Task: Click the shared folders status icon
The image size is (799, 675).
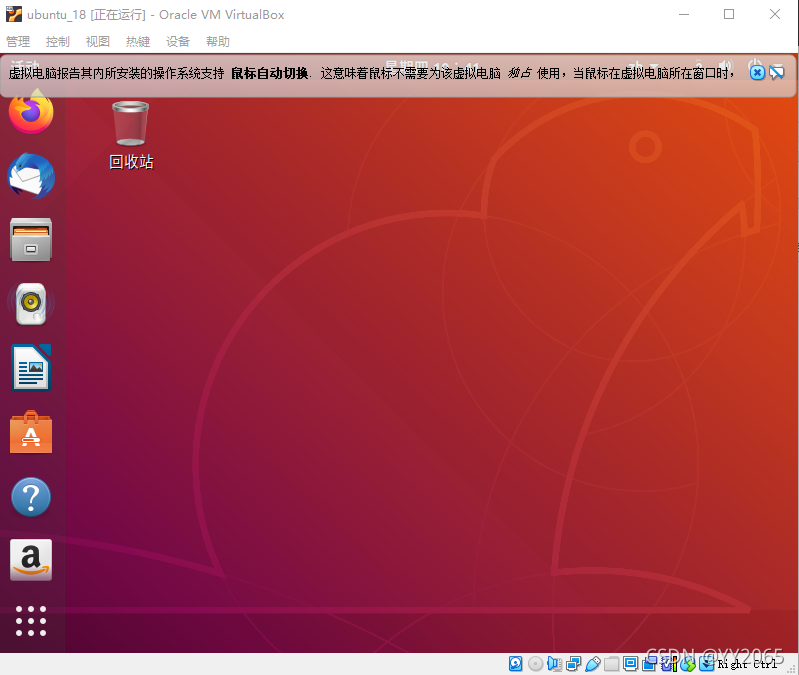Action: 611,664
